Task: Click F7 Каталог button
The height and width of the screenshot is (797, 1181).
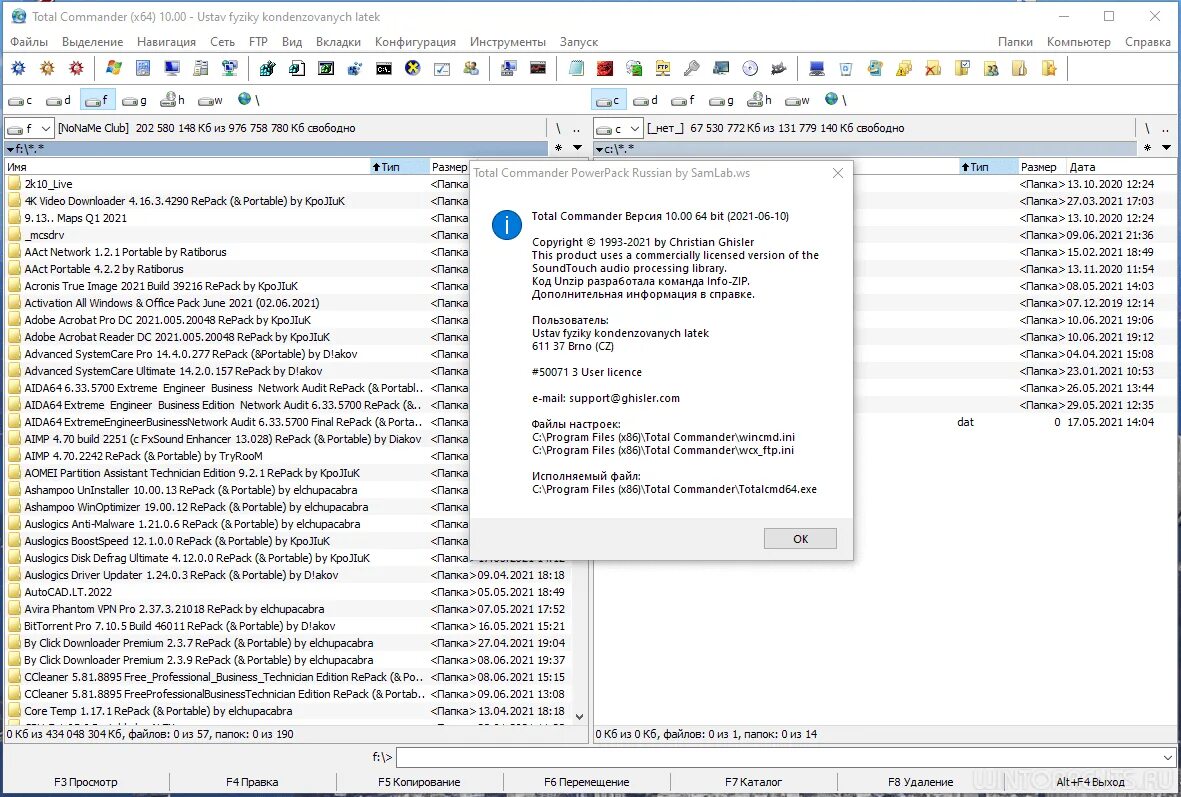Action: tap(753, 782)
